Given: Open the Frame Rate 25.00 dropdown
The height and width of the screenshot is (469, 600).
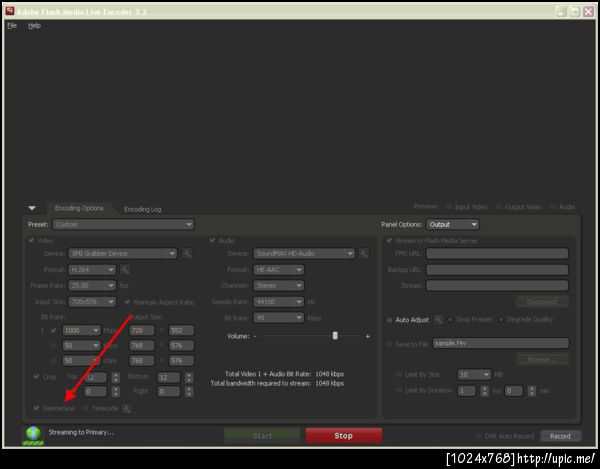Looking at the screenshot, I should coord(92,285).
